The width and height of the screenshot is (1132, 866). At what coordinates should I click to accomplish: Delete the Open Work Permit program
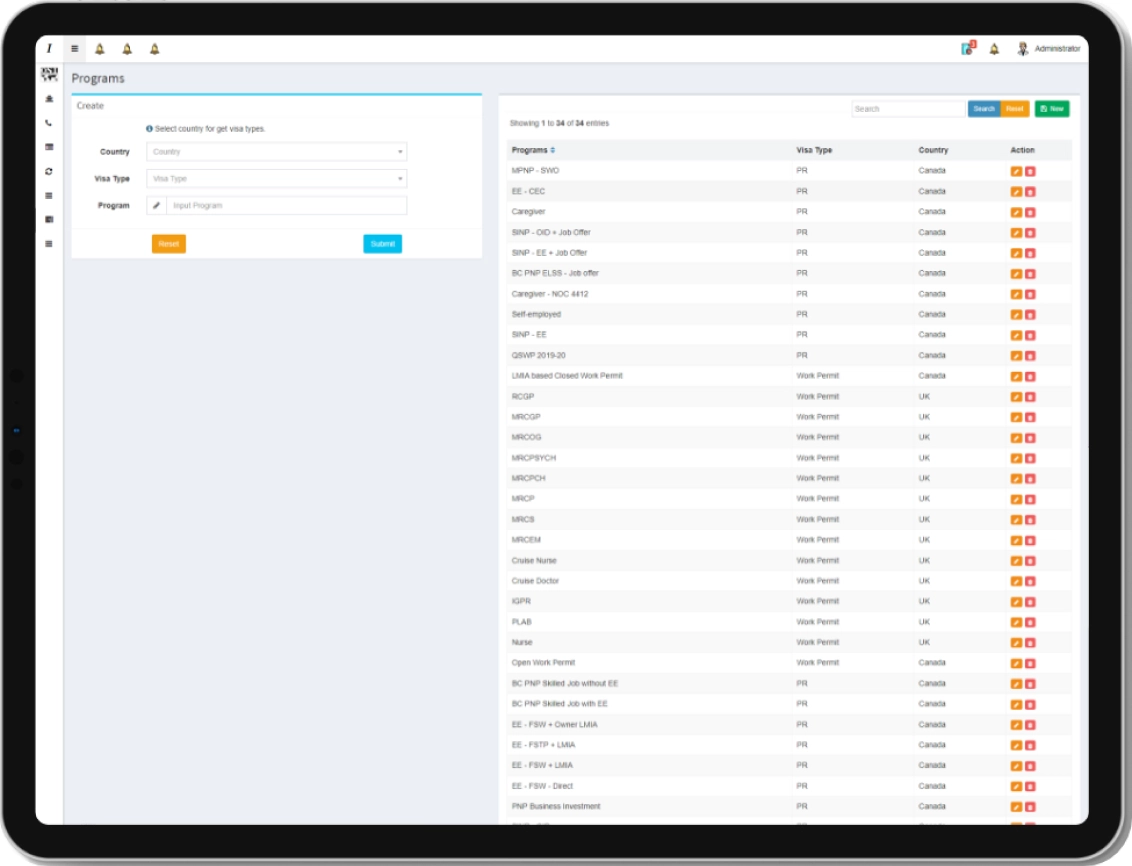click(x=1034, y=661)
